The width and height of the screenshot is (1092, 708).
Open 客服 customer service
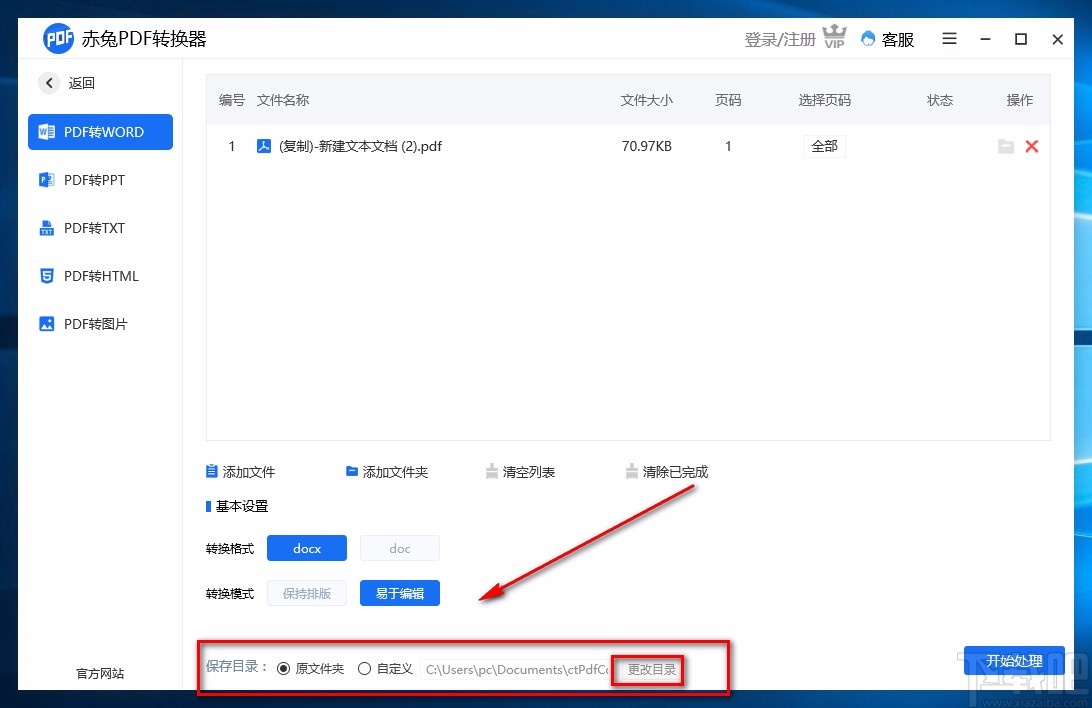tap(887, 39)
